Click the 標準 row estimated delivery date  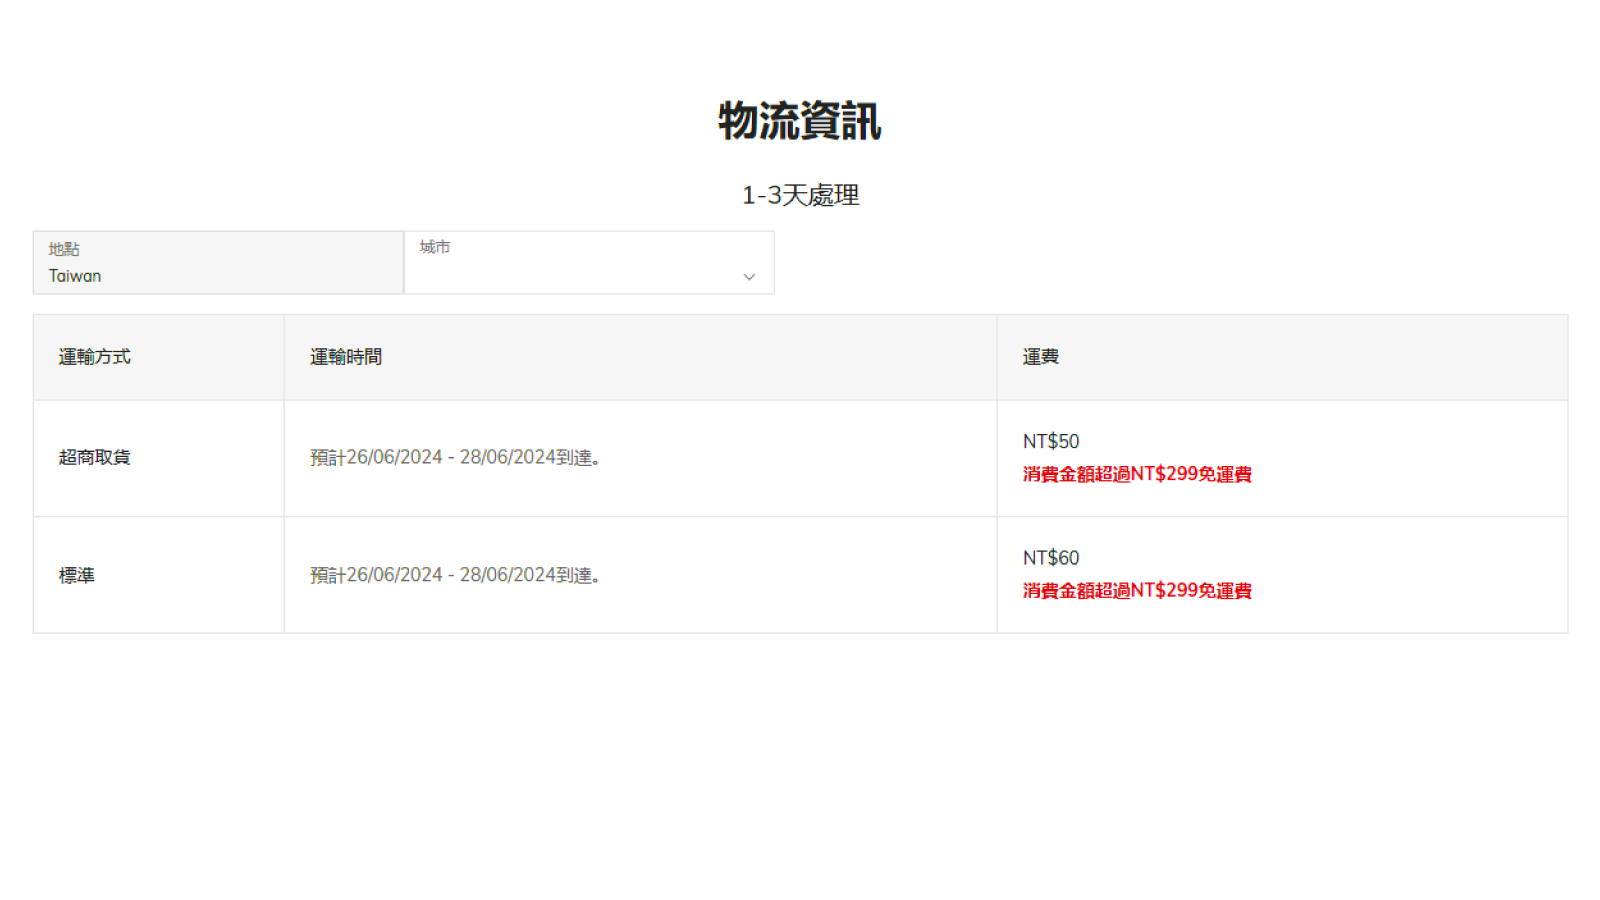click(x=455, y=575)
